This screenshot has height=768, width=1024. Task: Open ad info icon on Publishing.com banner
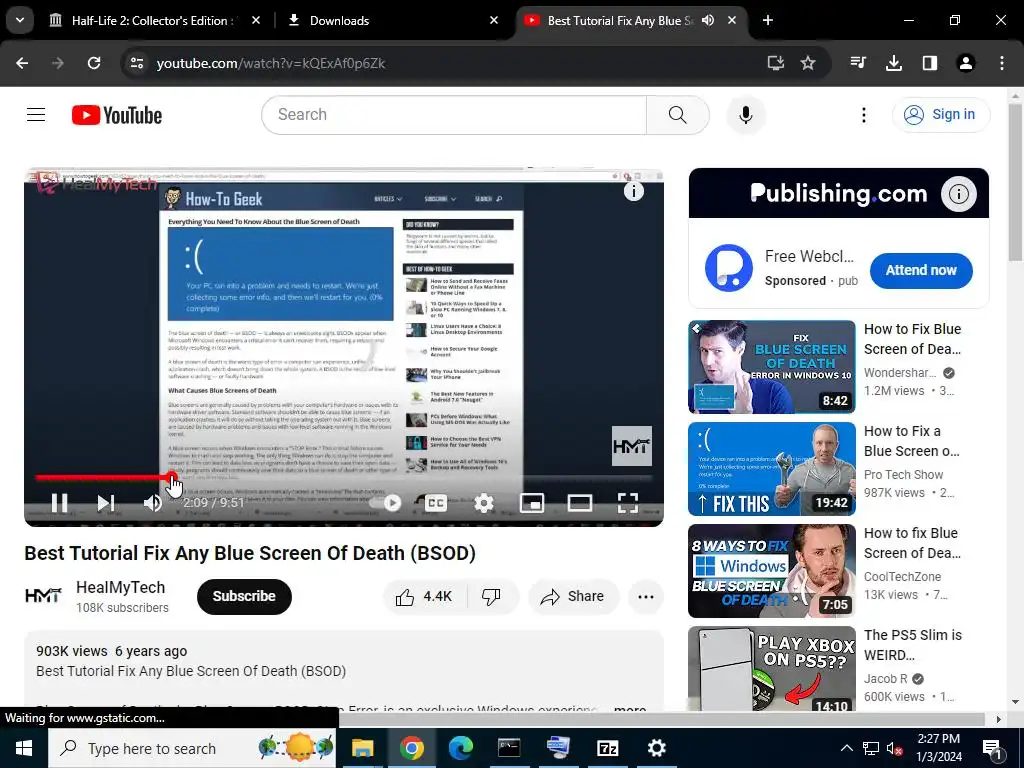pyautogui.click(x=958, y=194)
